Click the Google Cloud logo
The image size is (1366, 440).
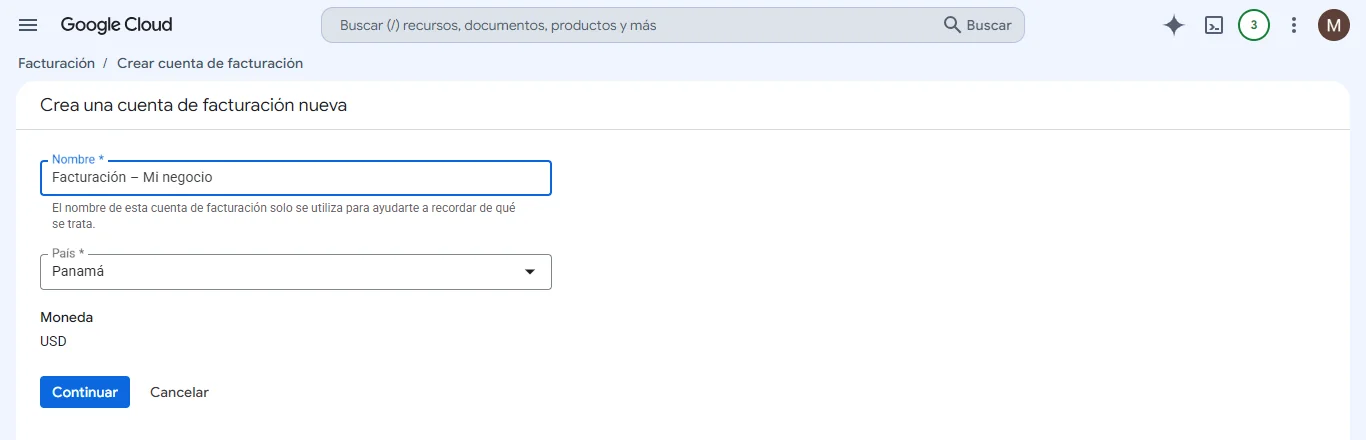[x=116, y=25]
